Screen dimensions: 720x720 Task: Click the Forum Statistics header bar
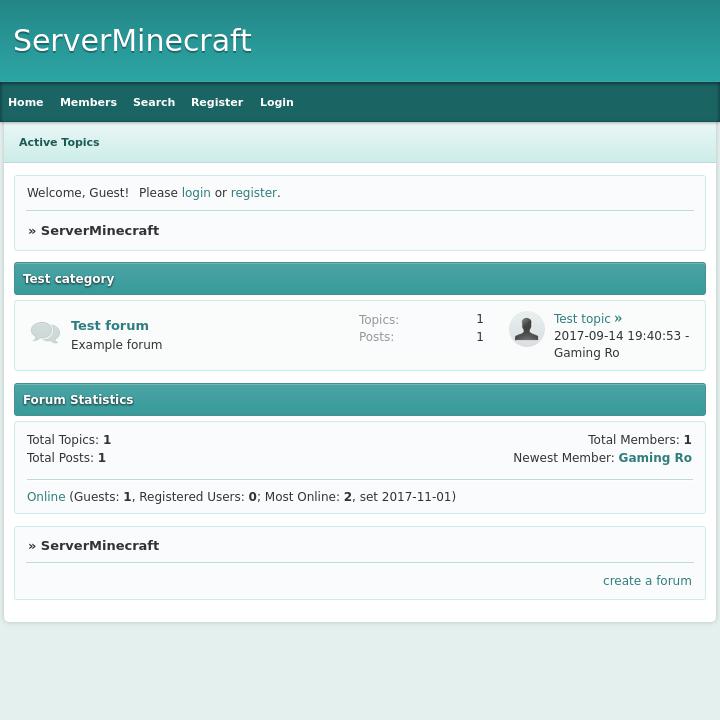(x=78, y=400)
